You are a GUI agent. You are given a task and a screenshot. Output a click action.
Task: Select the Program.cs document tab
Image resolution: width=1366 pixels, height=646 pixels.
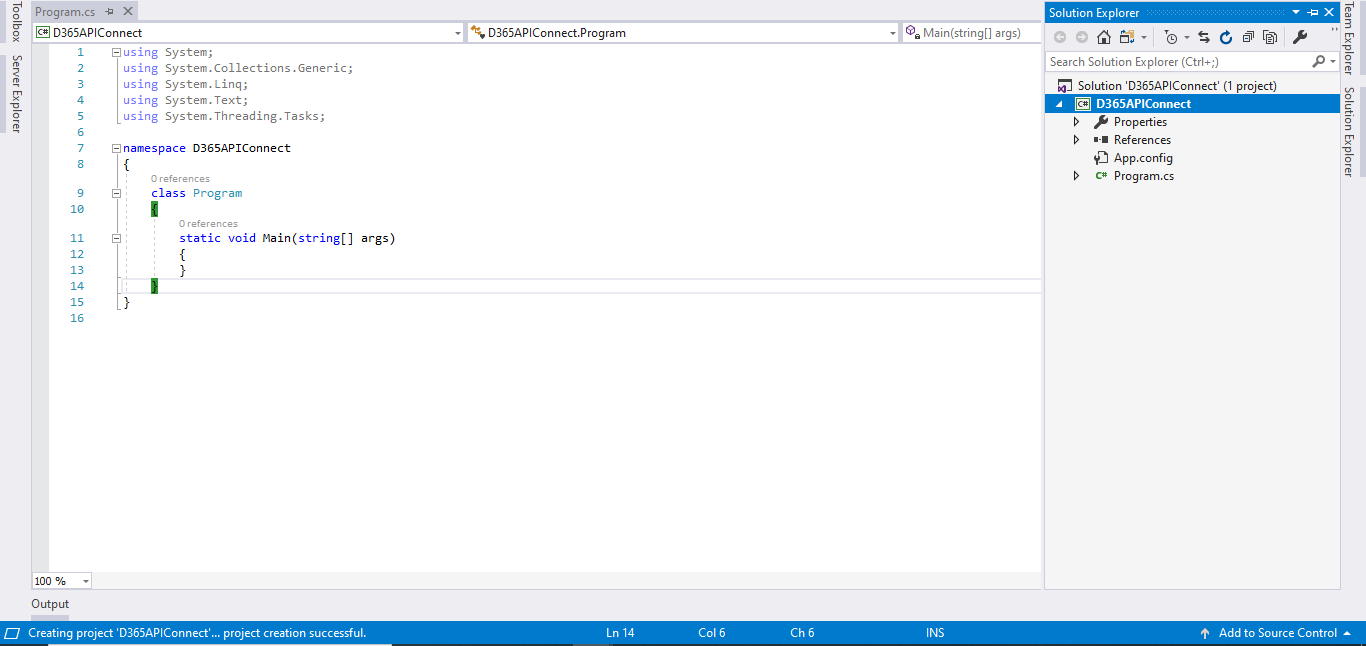coord(65,12)
